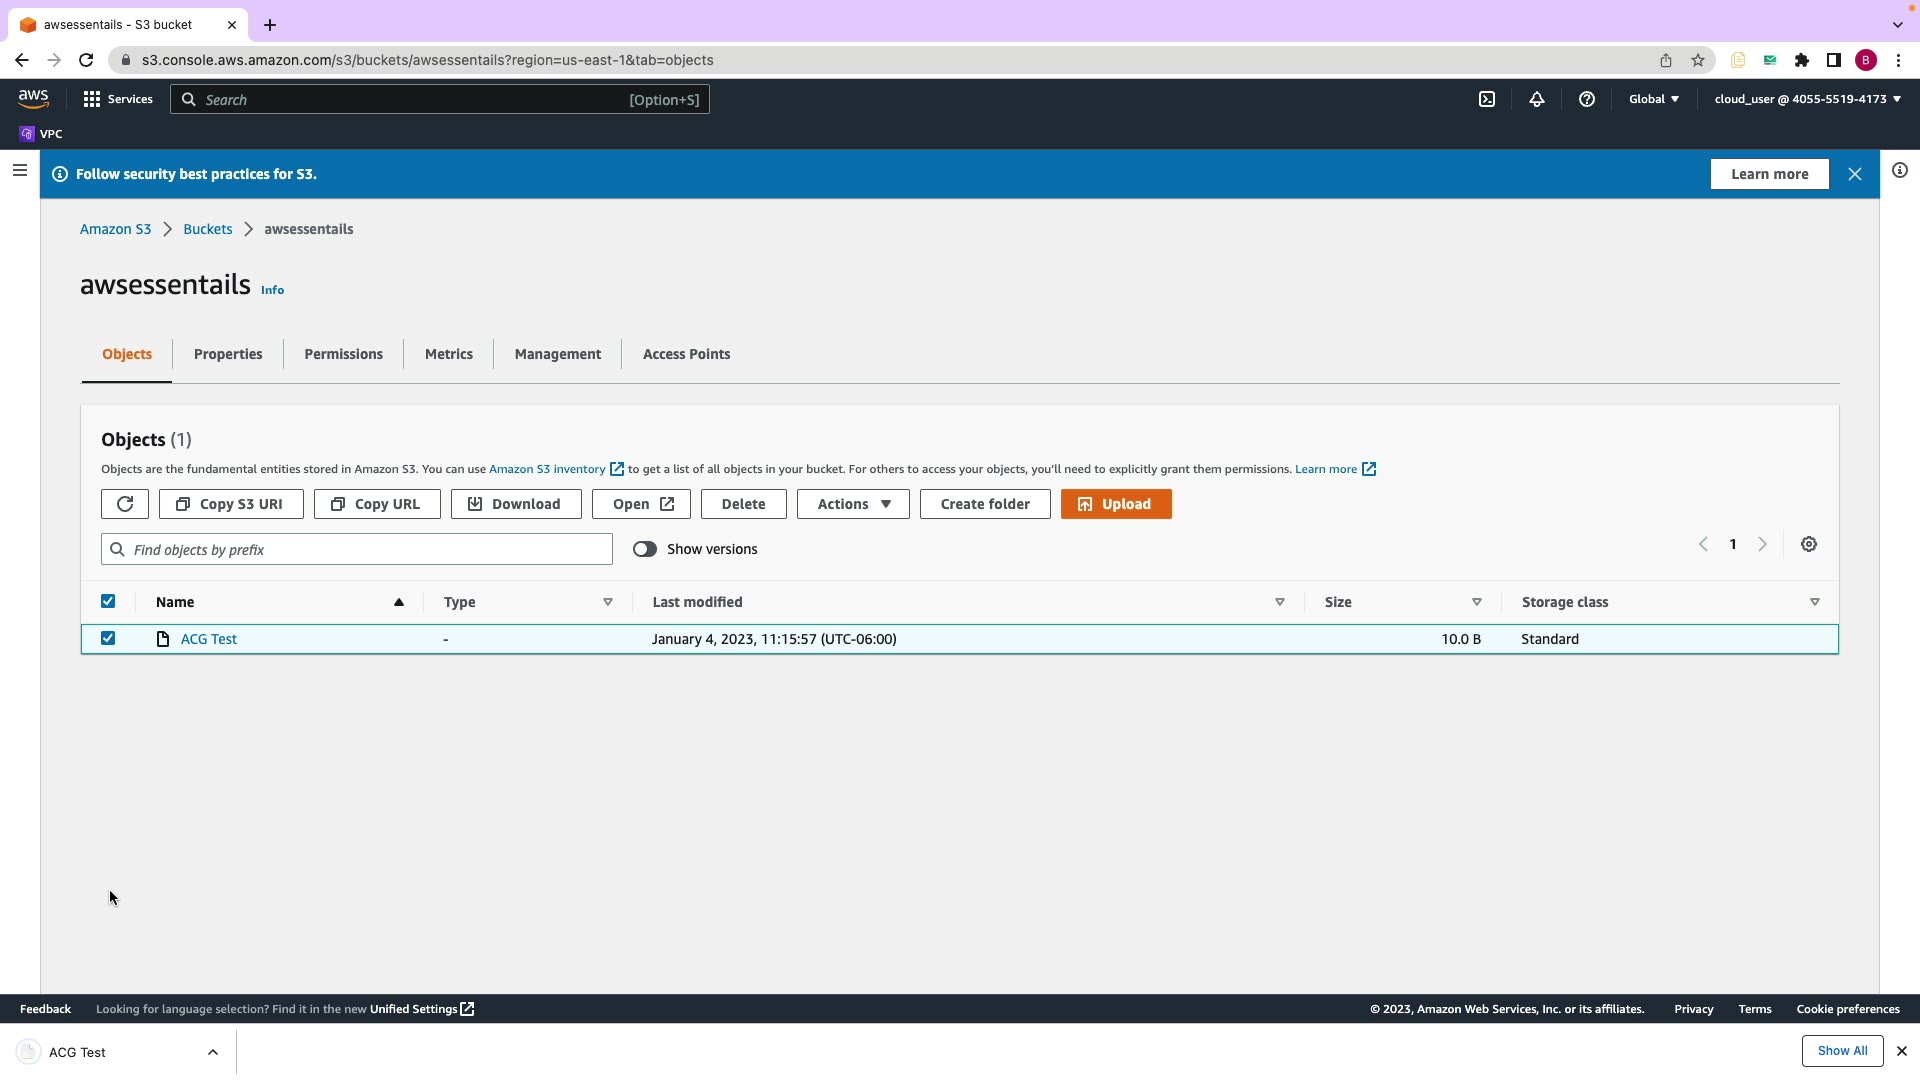The height and width of the screenshot is (1080, 1920).
Task: Enable the Show versions toggle
Action: (645, 549)
